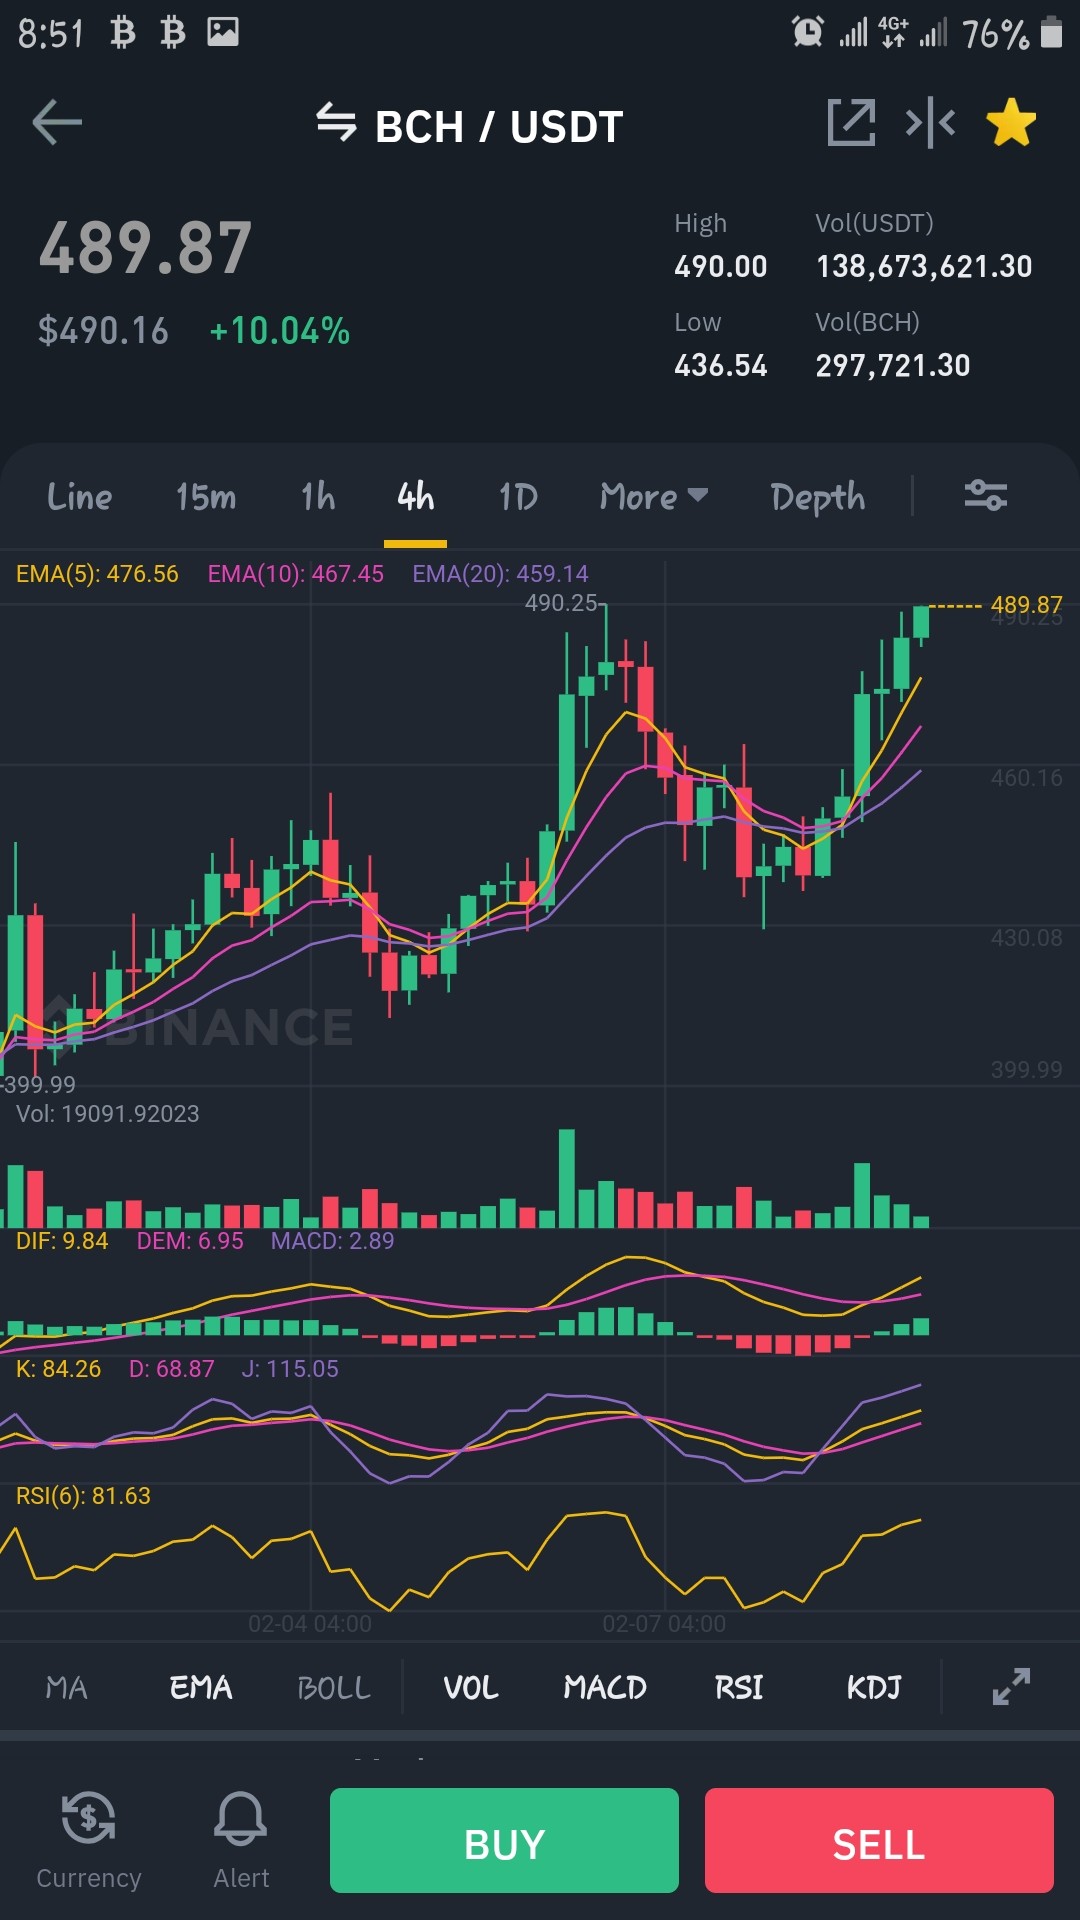1080x1920 pixels.
Task: Enable the MA indicator
Action: [x=67, y=1688]
